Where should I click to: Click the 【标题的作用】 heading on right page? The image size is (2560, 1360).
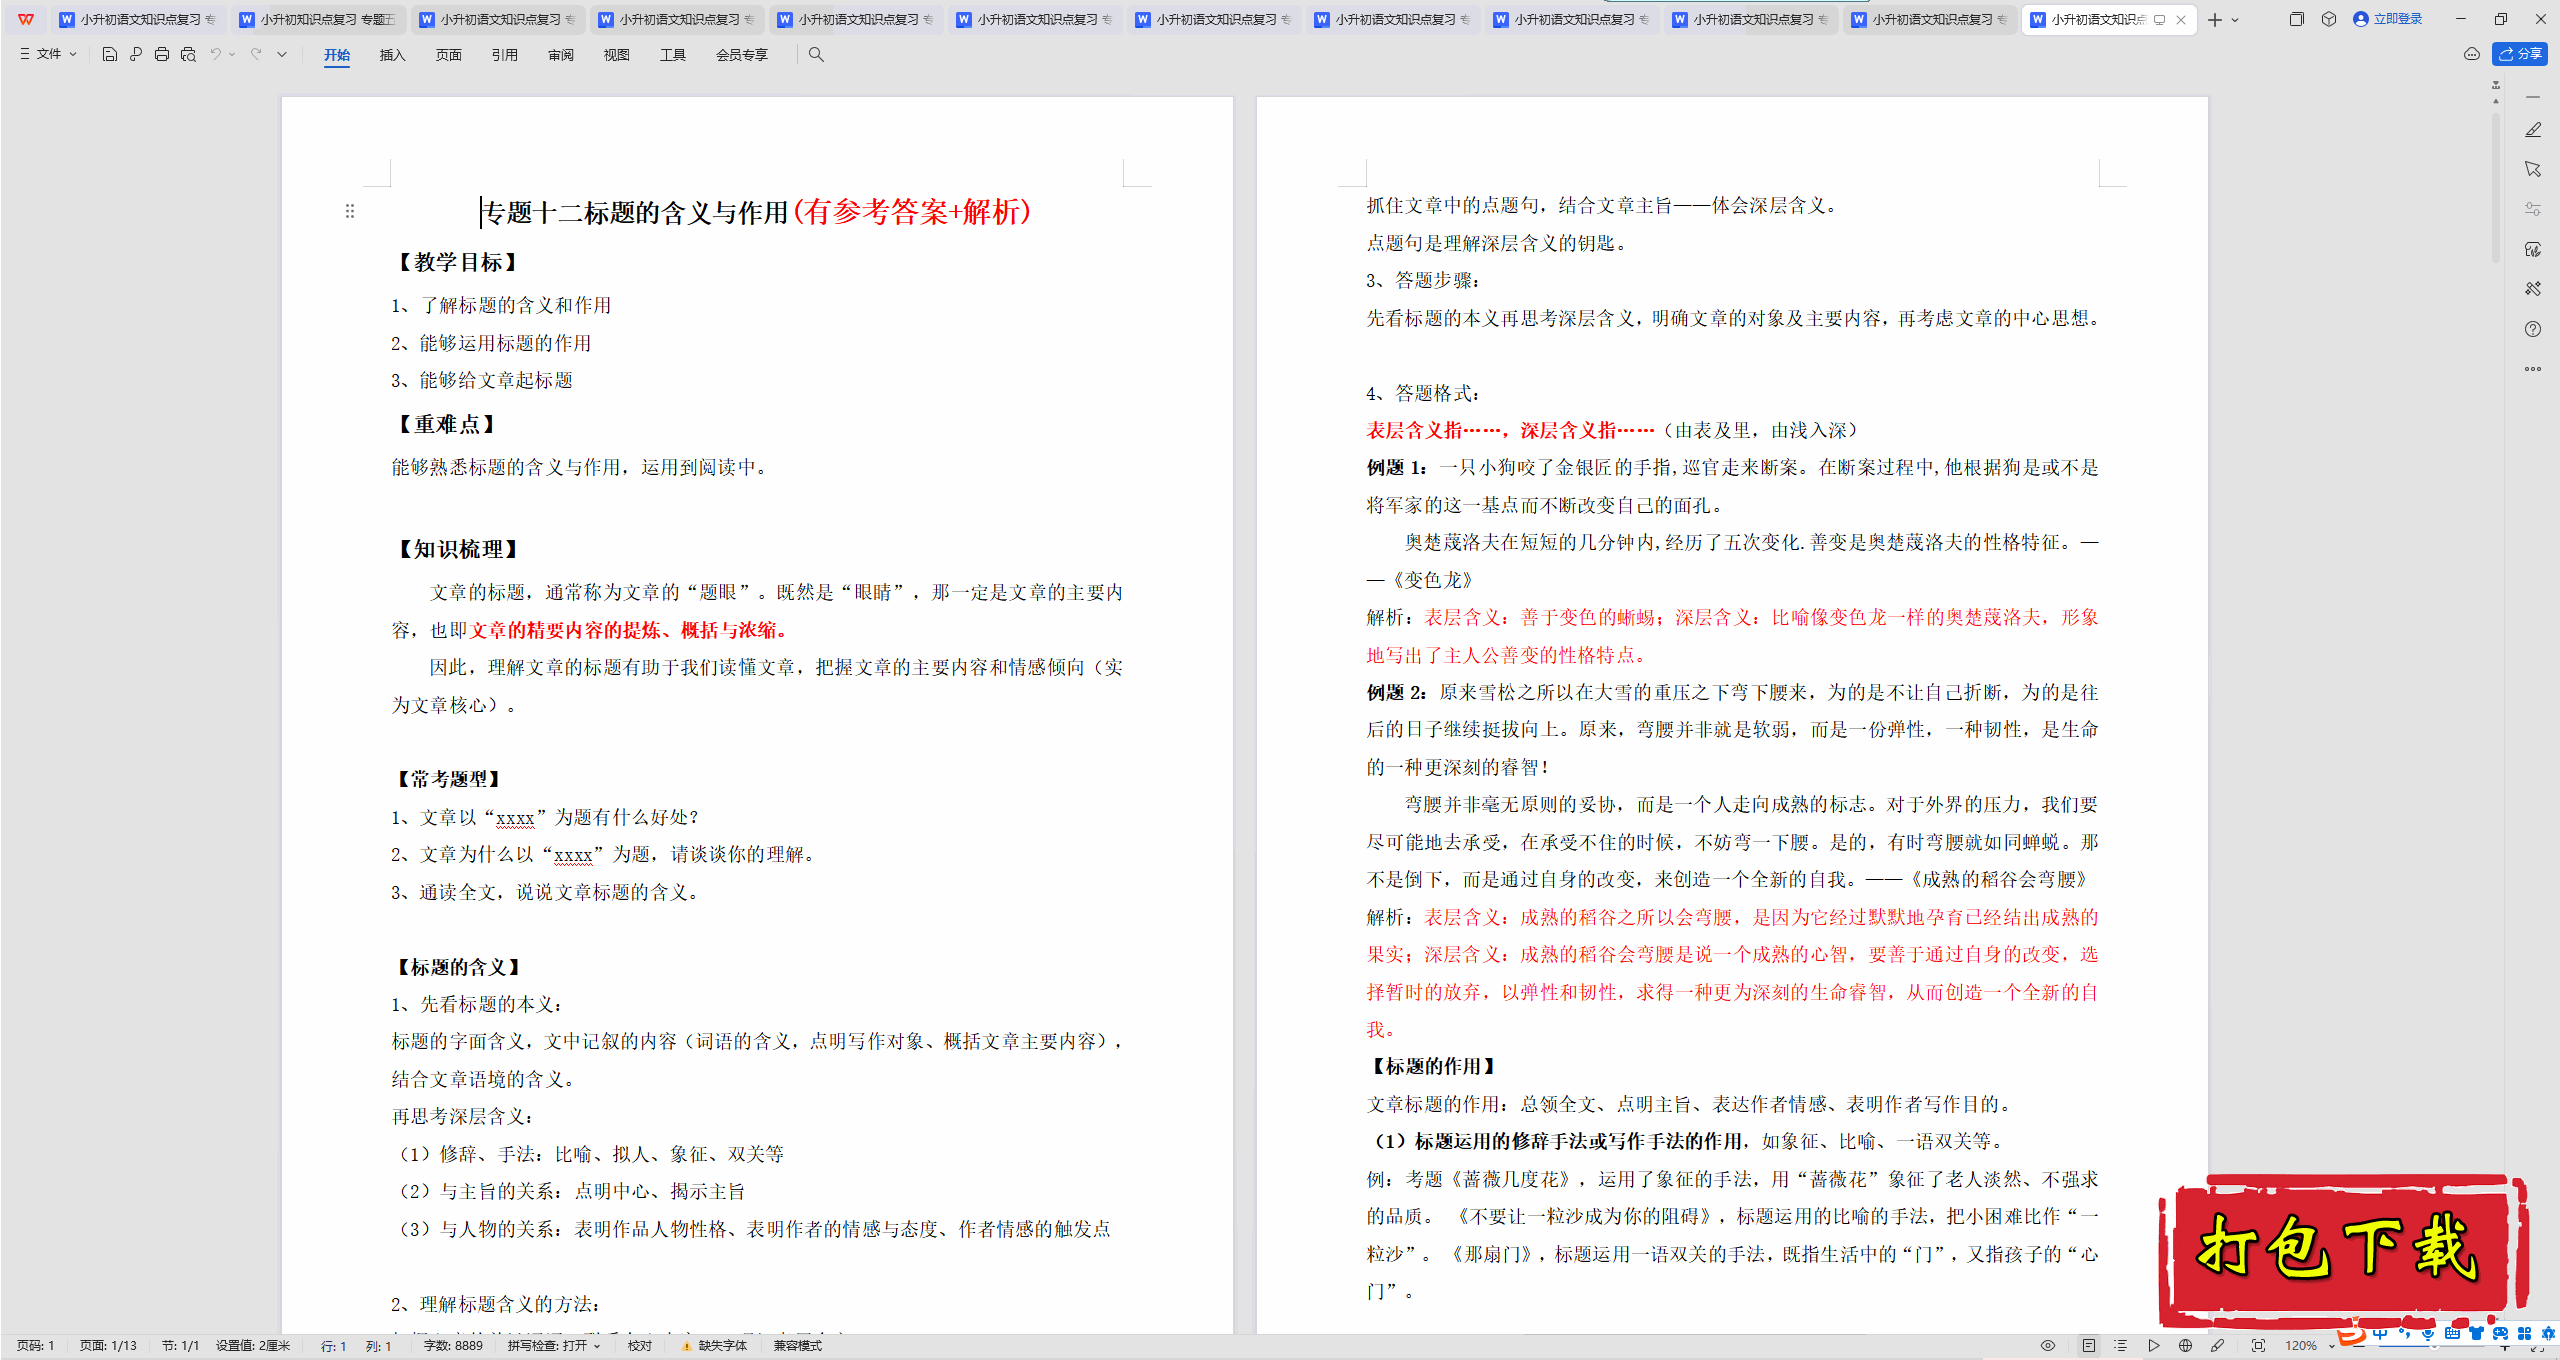click(x=1433, y=1066)
